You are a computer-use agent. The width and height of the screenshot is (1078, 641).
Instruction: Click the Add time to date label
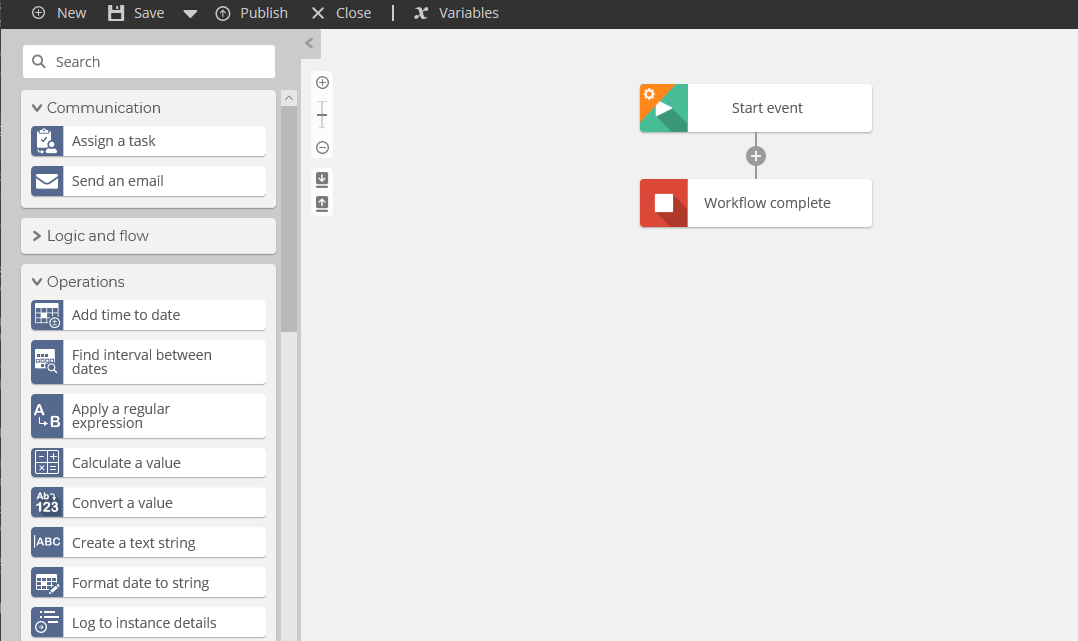pyautogui.click(x=126, y=315)
